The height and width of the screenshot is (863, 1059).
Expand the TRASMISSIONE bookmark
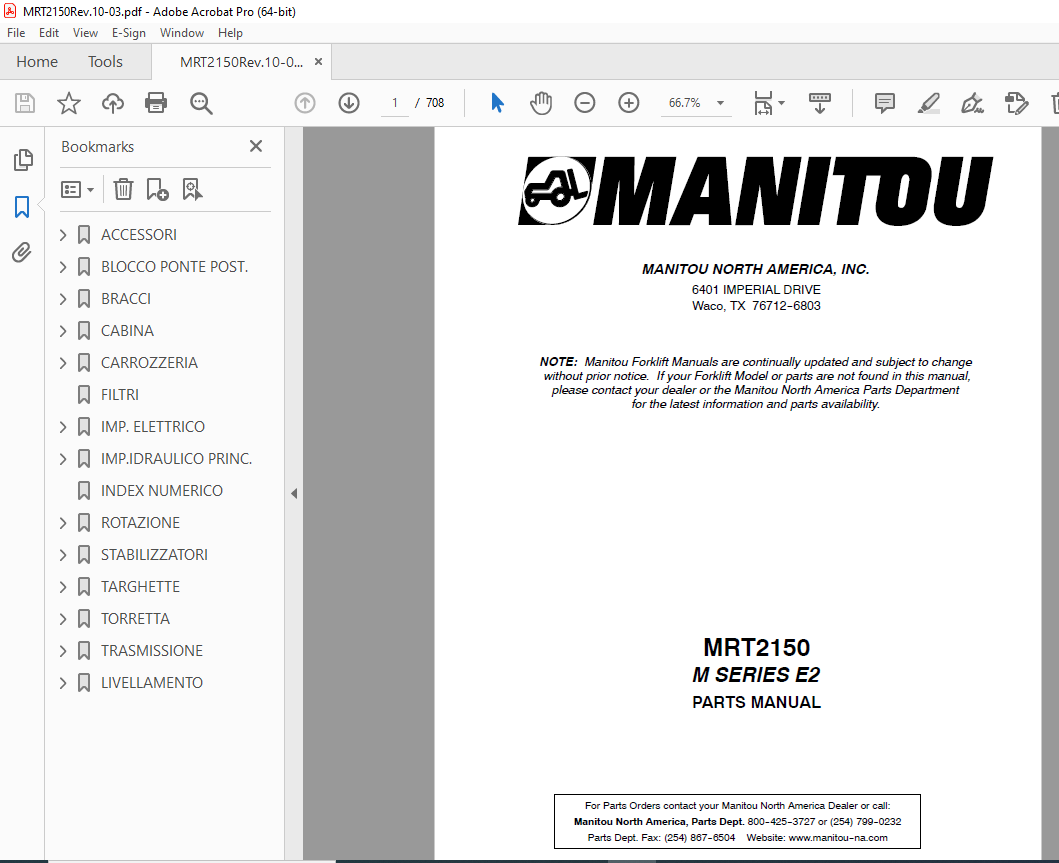pos(63,650)
